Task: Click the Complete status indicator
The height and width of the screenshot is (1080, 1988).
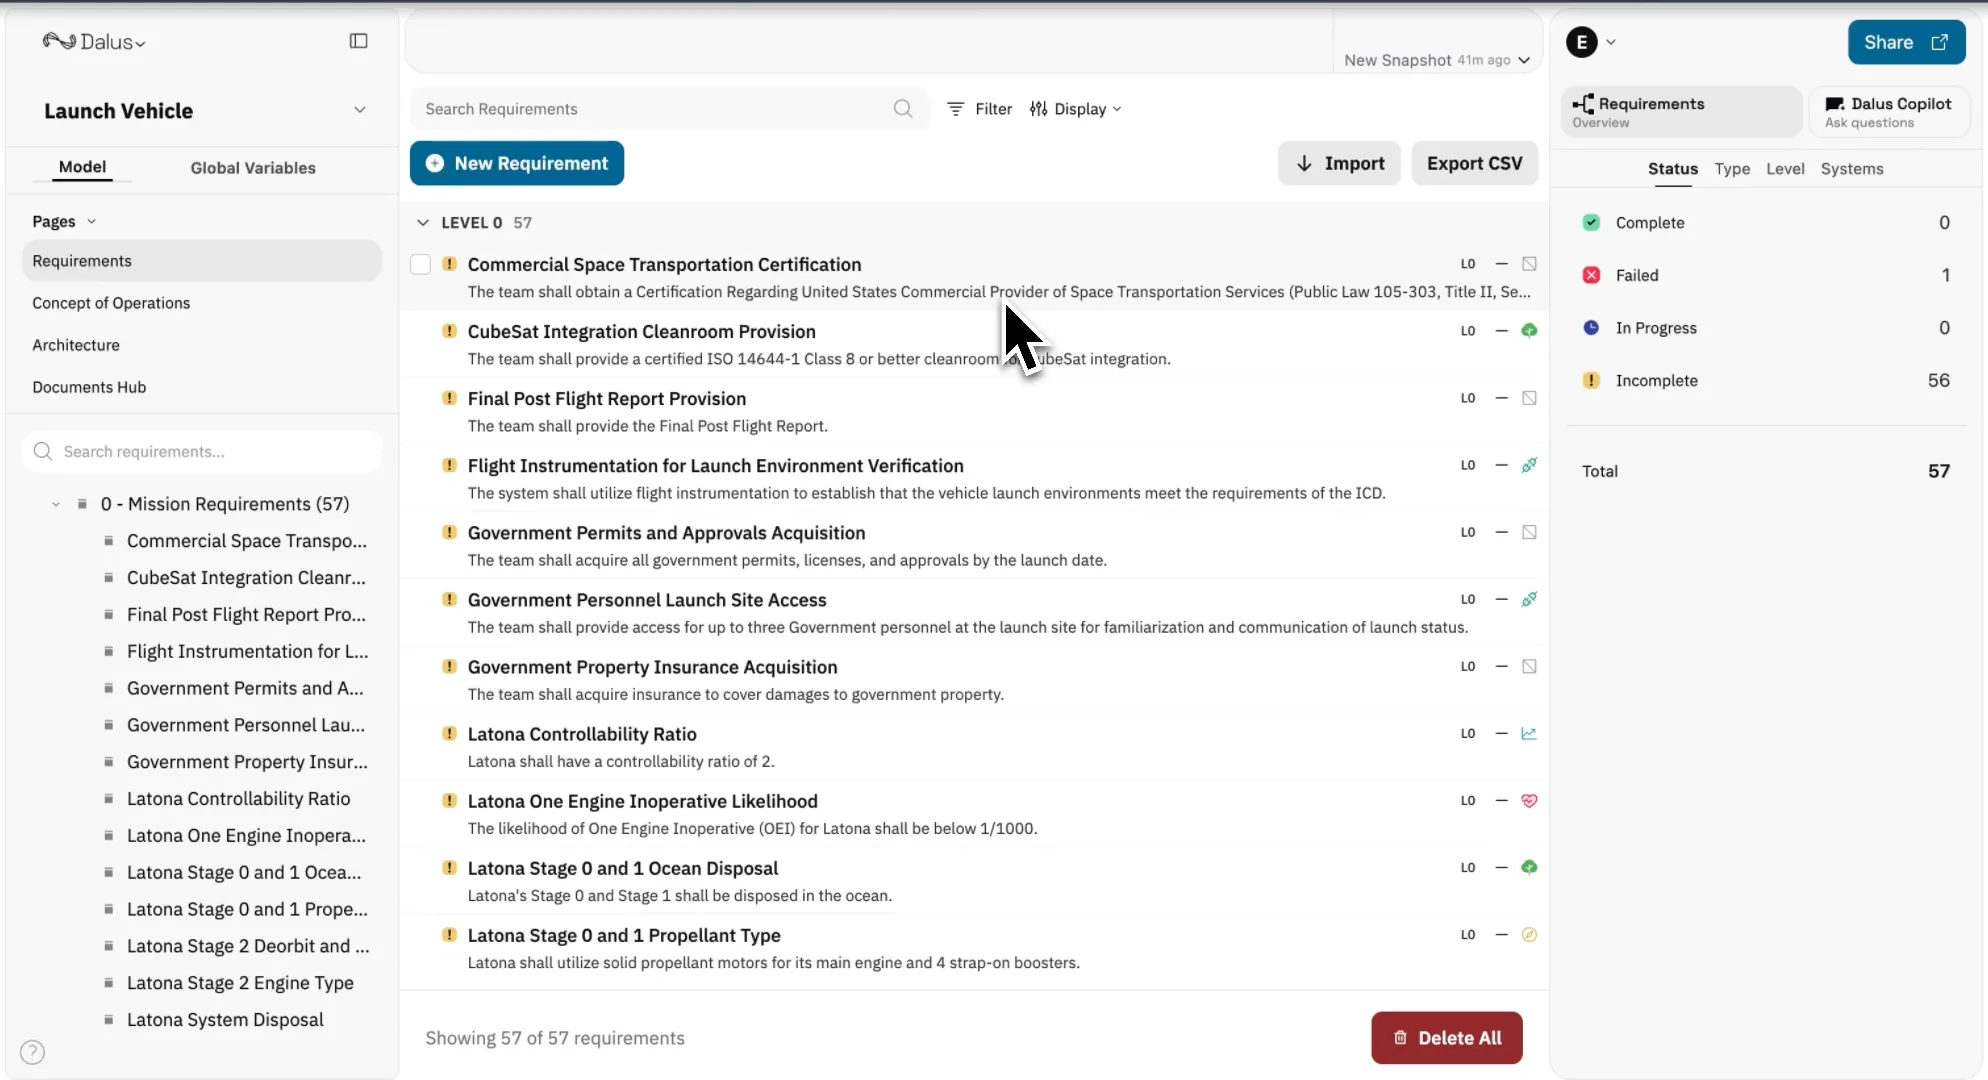Action: (x=1591, y=223)
